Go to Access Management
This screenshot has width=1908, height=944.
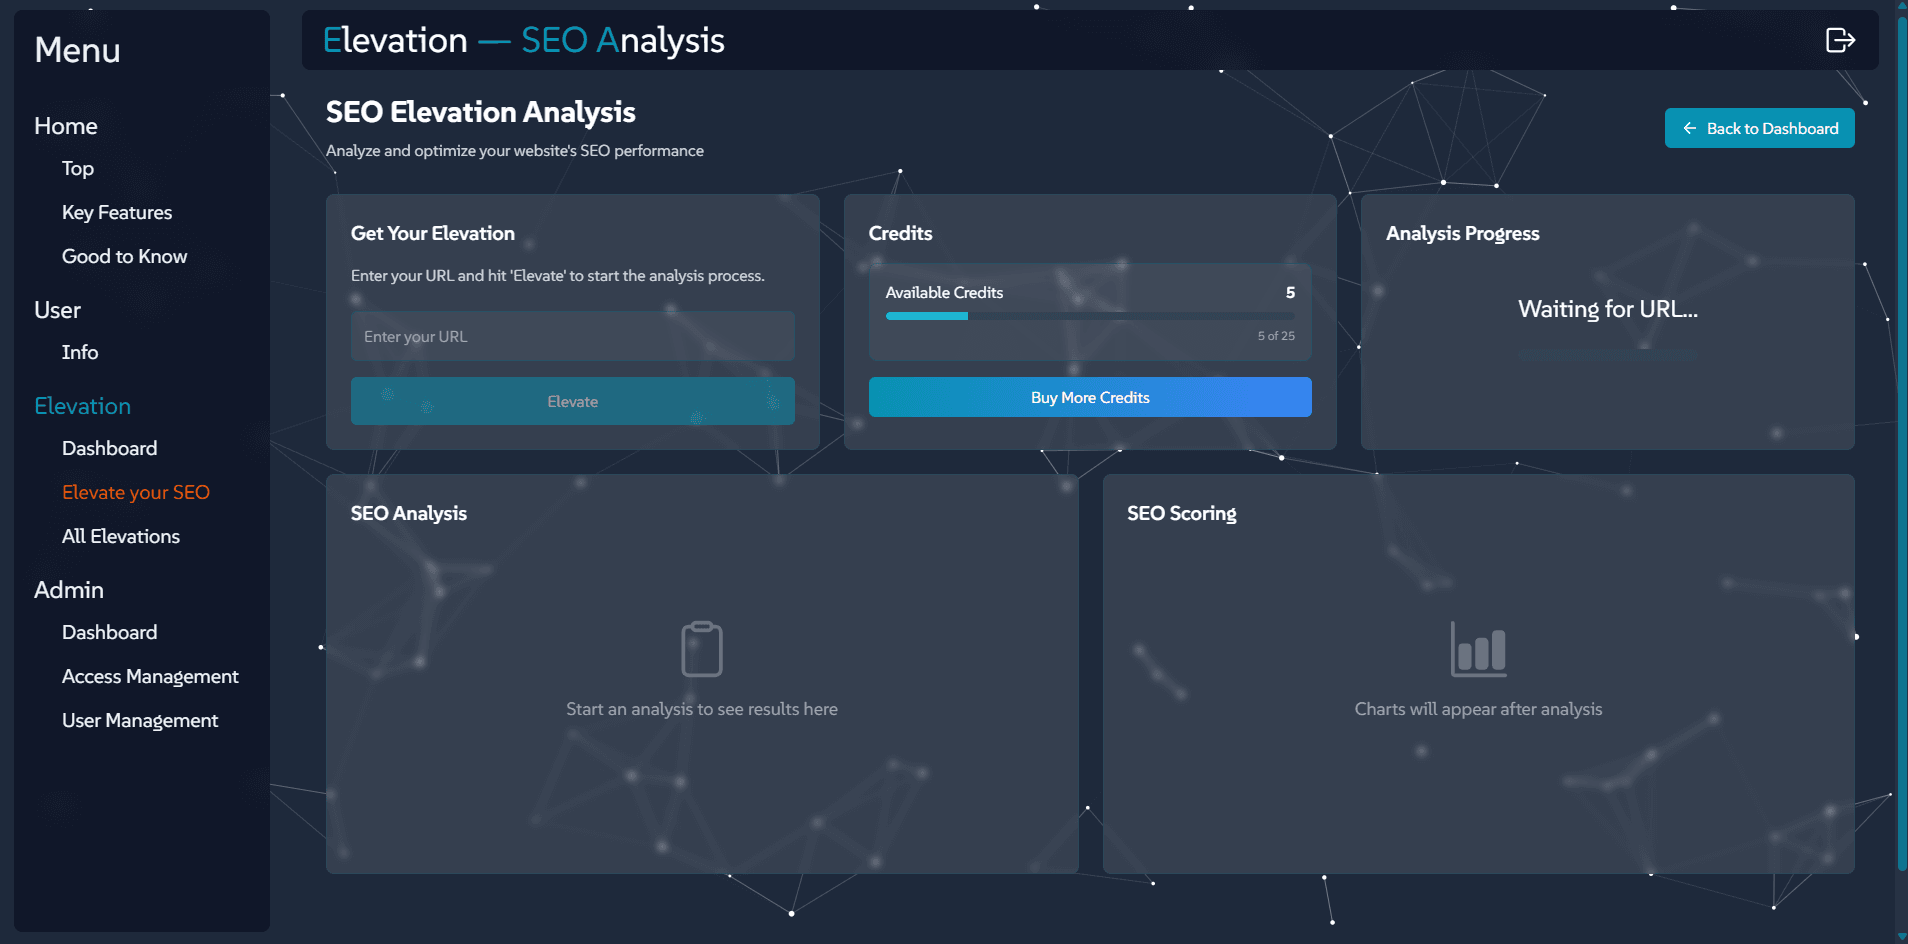pos(150,676)
